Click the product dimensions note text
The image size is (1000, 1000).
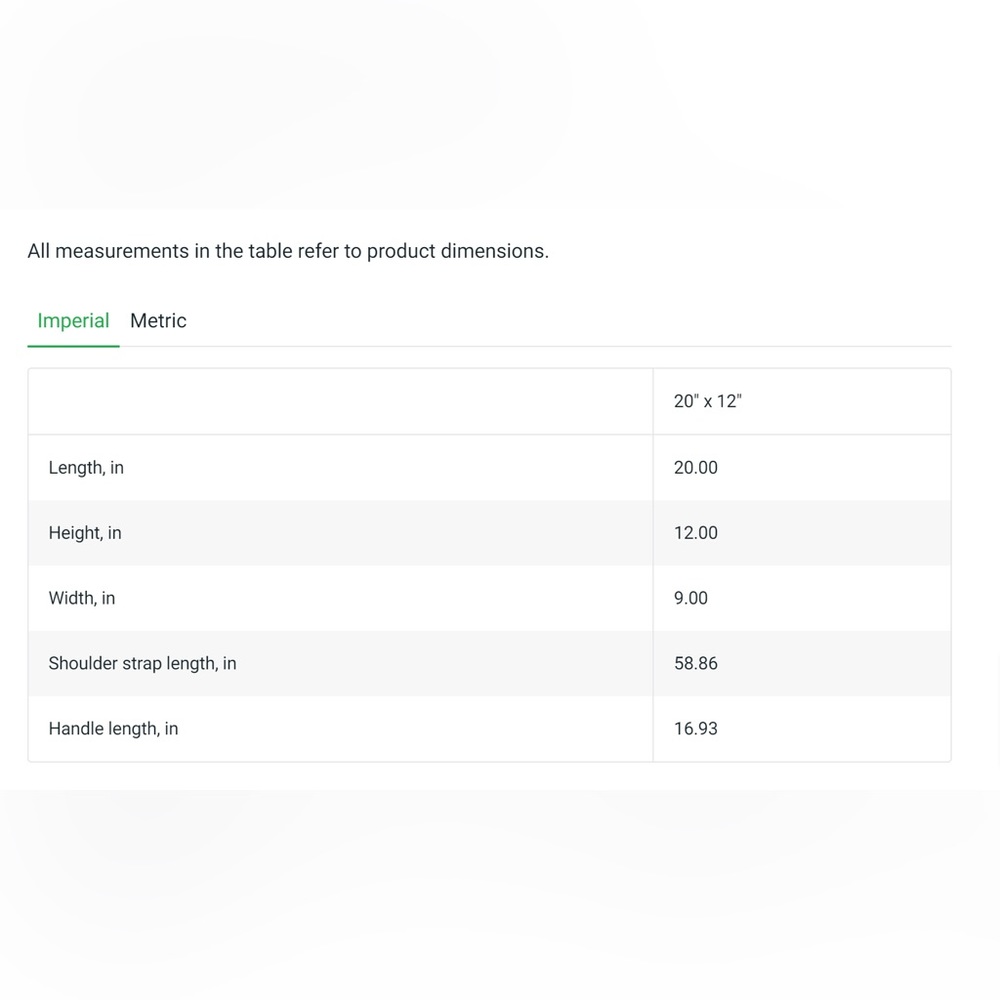288,251
